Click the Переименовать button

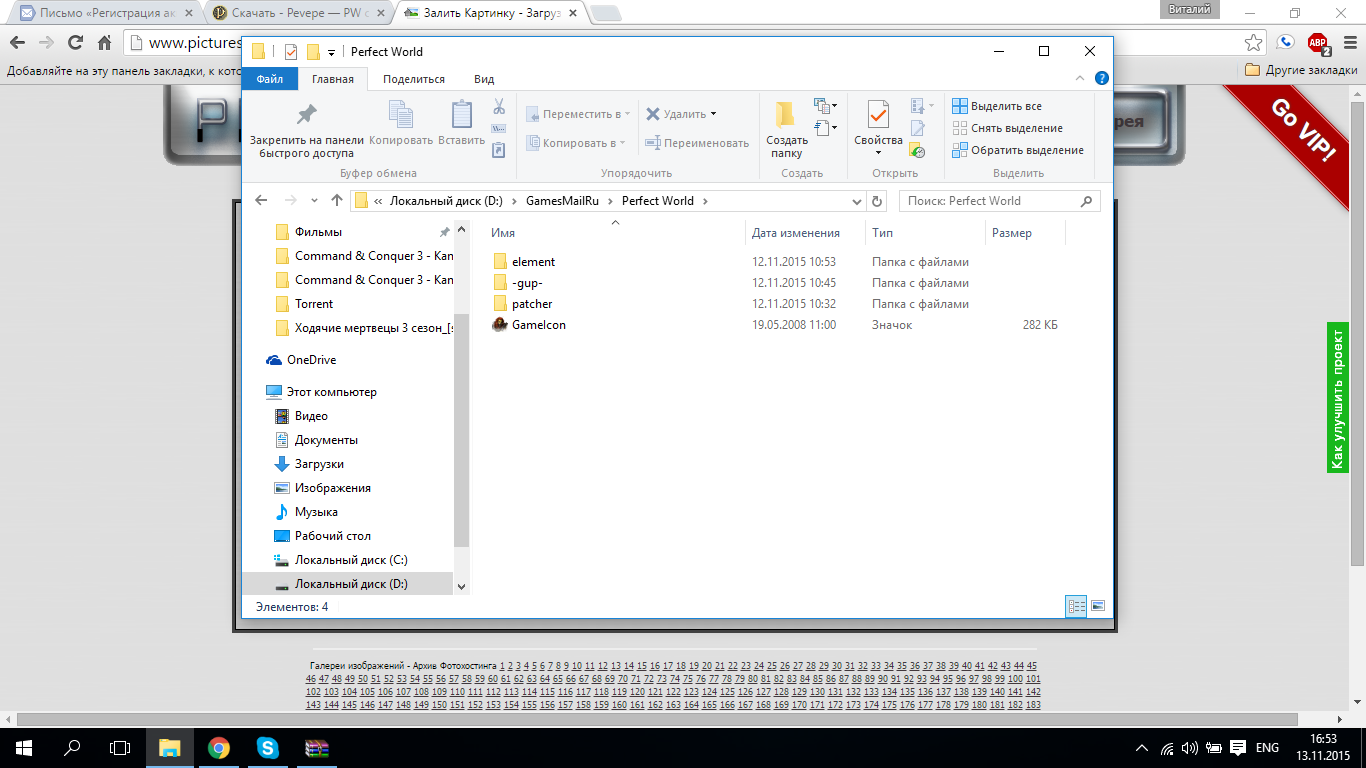click(697, 143)
